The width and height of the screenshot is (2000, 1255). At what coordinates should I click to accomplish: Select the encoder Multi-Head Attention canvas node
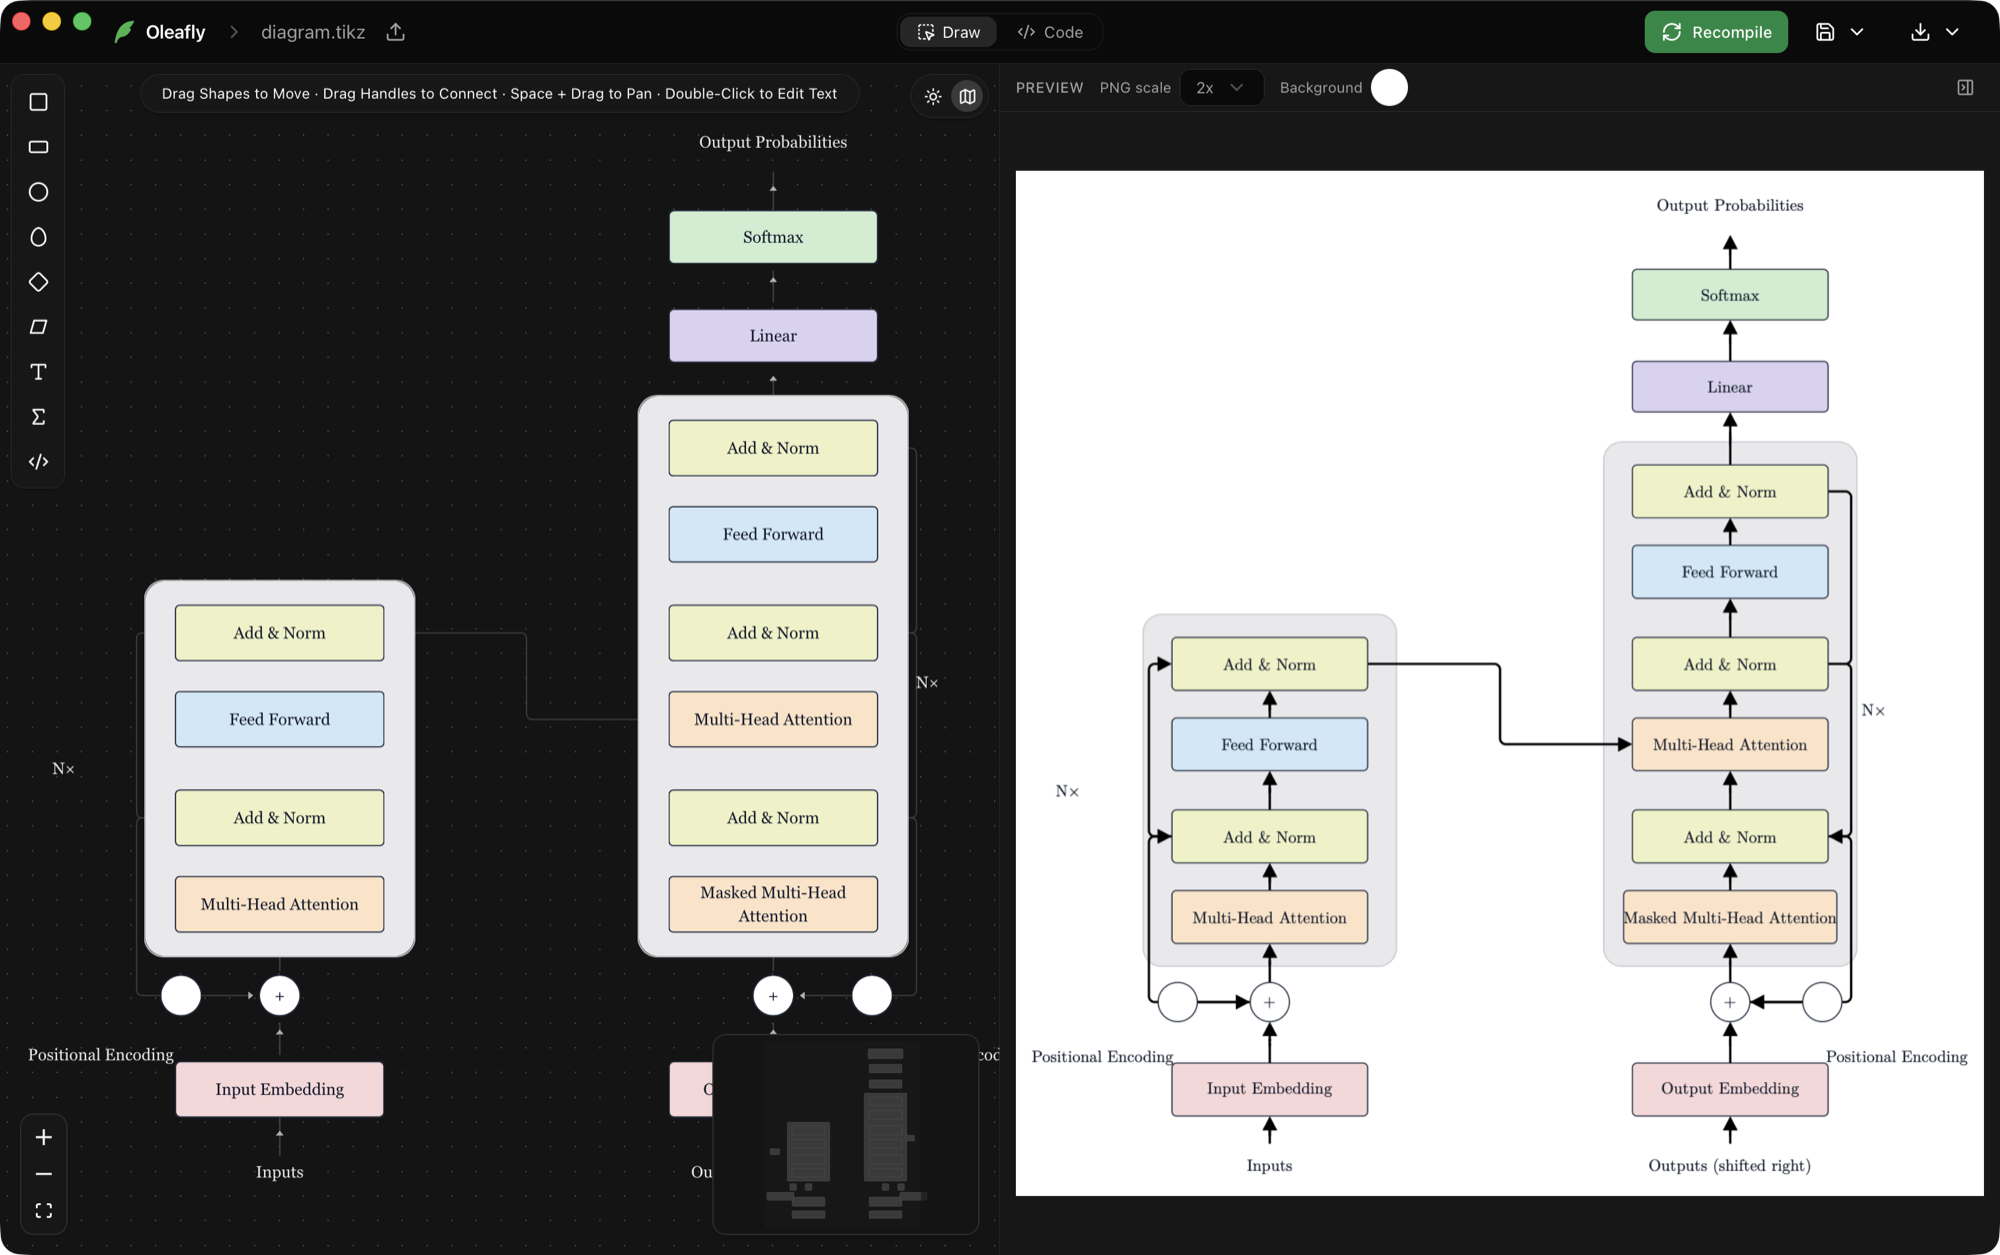coord(280,904)
